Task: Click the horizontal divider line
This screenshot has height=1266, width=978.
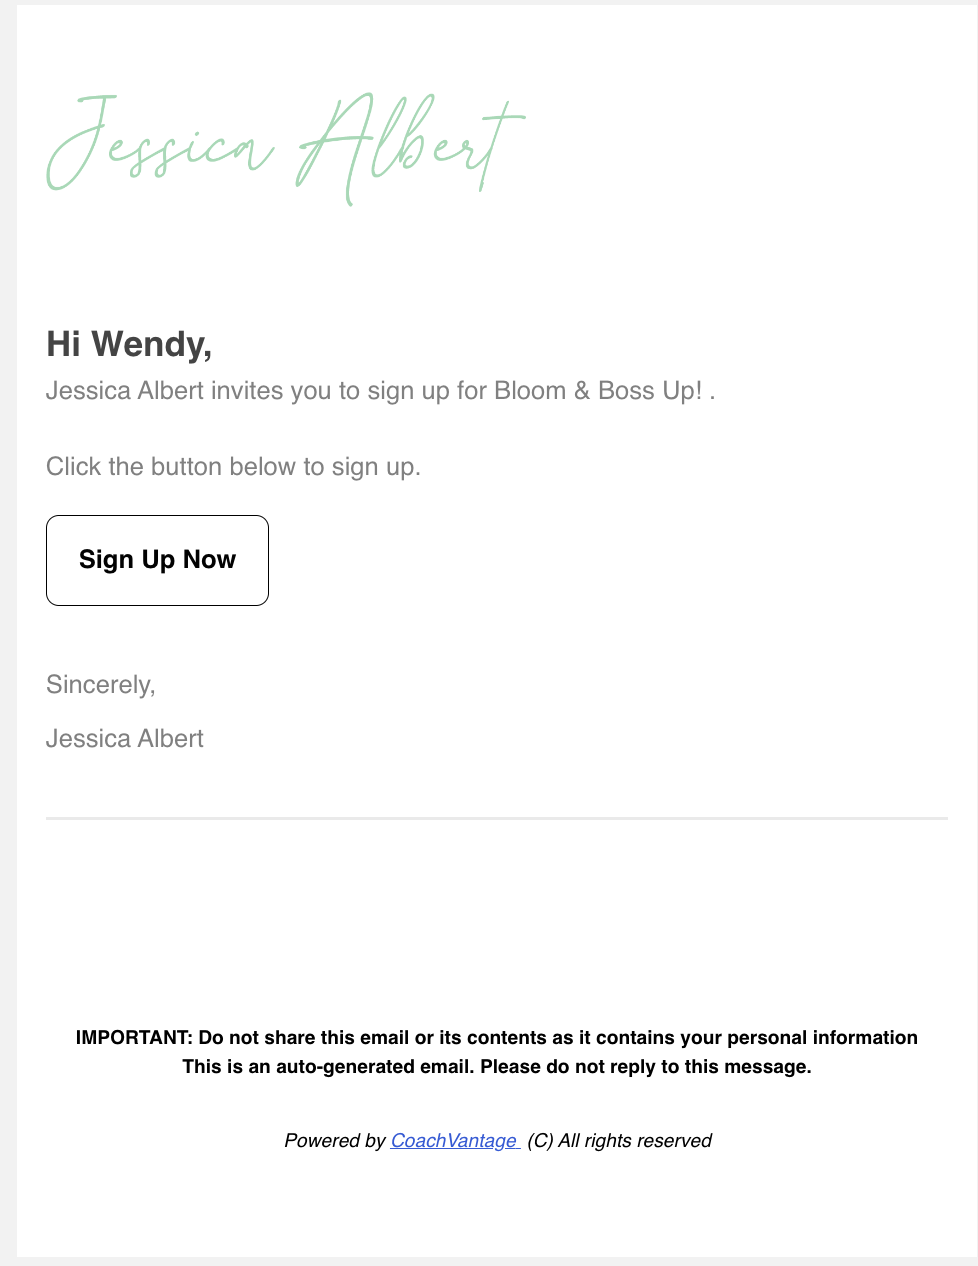Action: [497, 818]
